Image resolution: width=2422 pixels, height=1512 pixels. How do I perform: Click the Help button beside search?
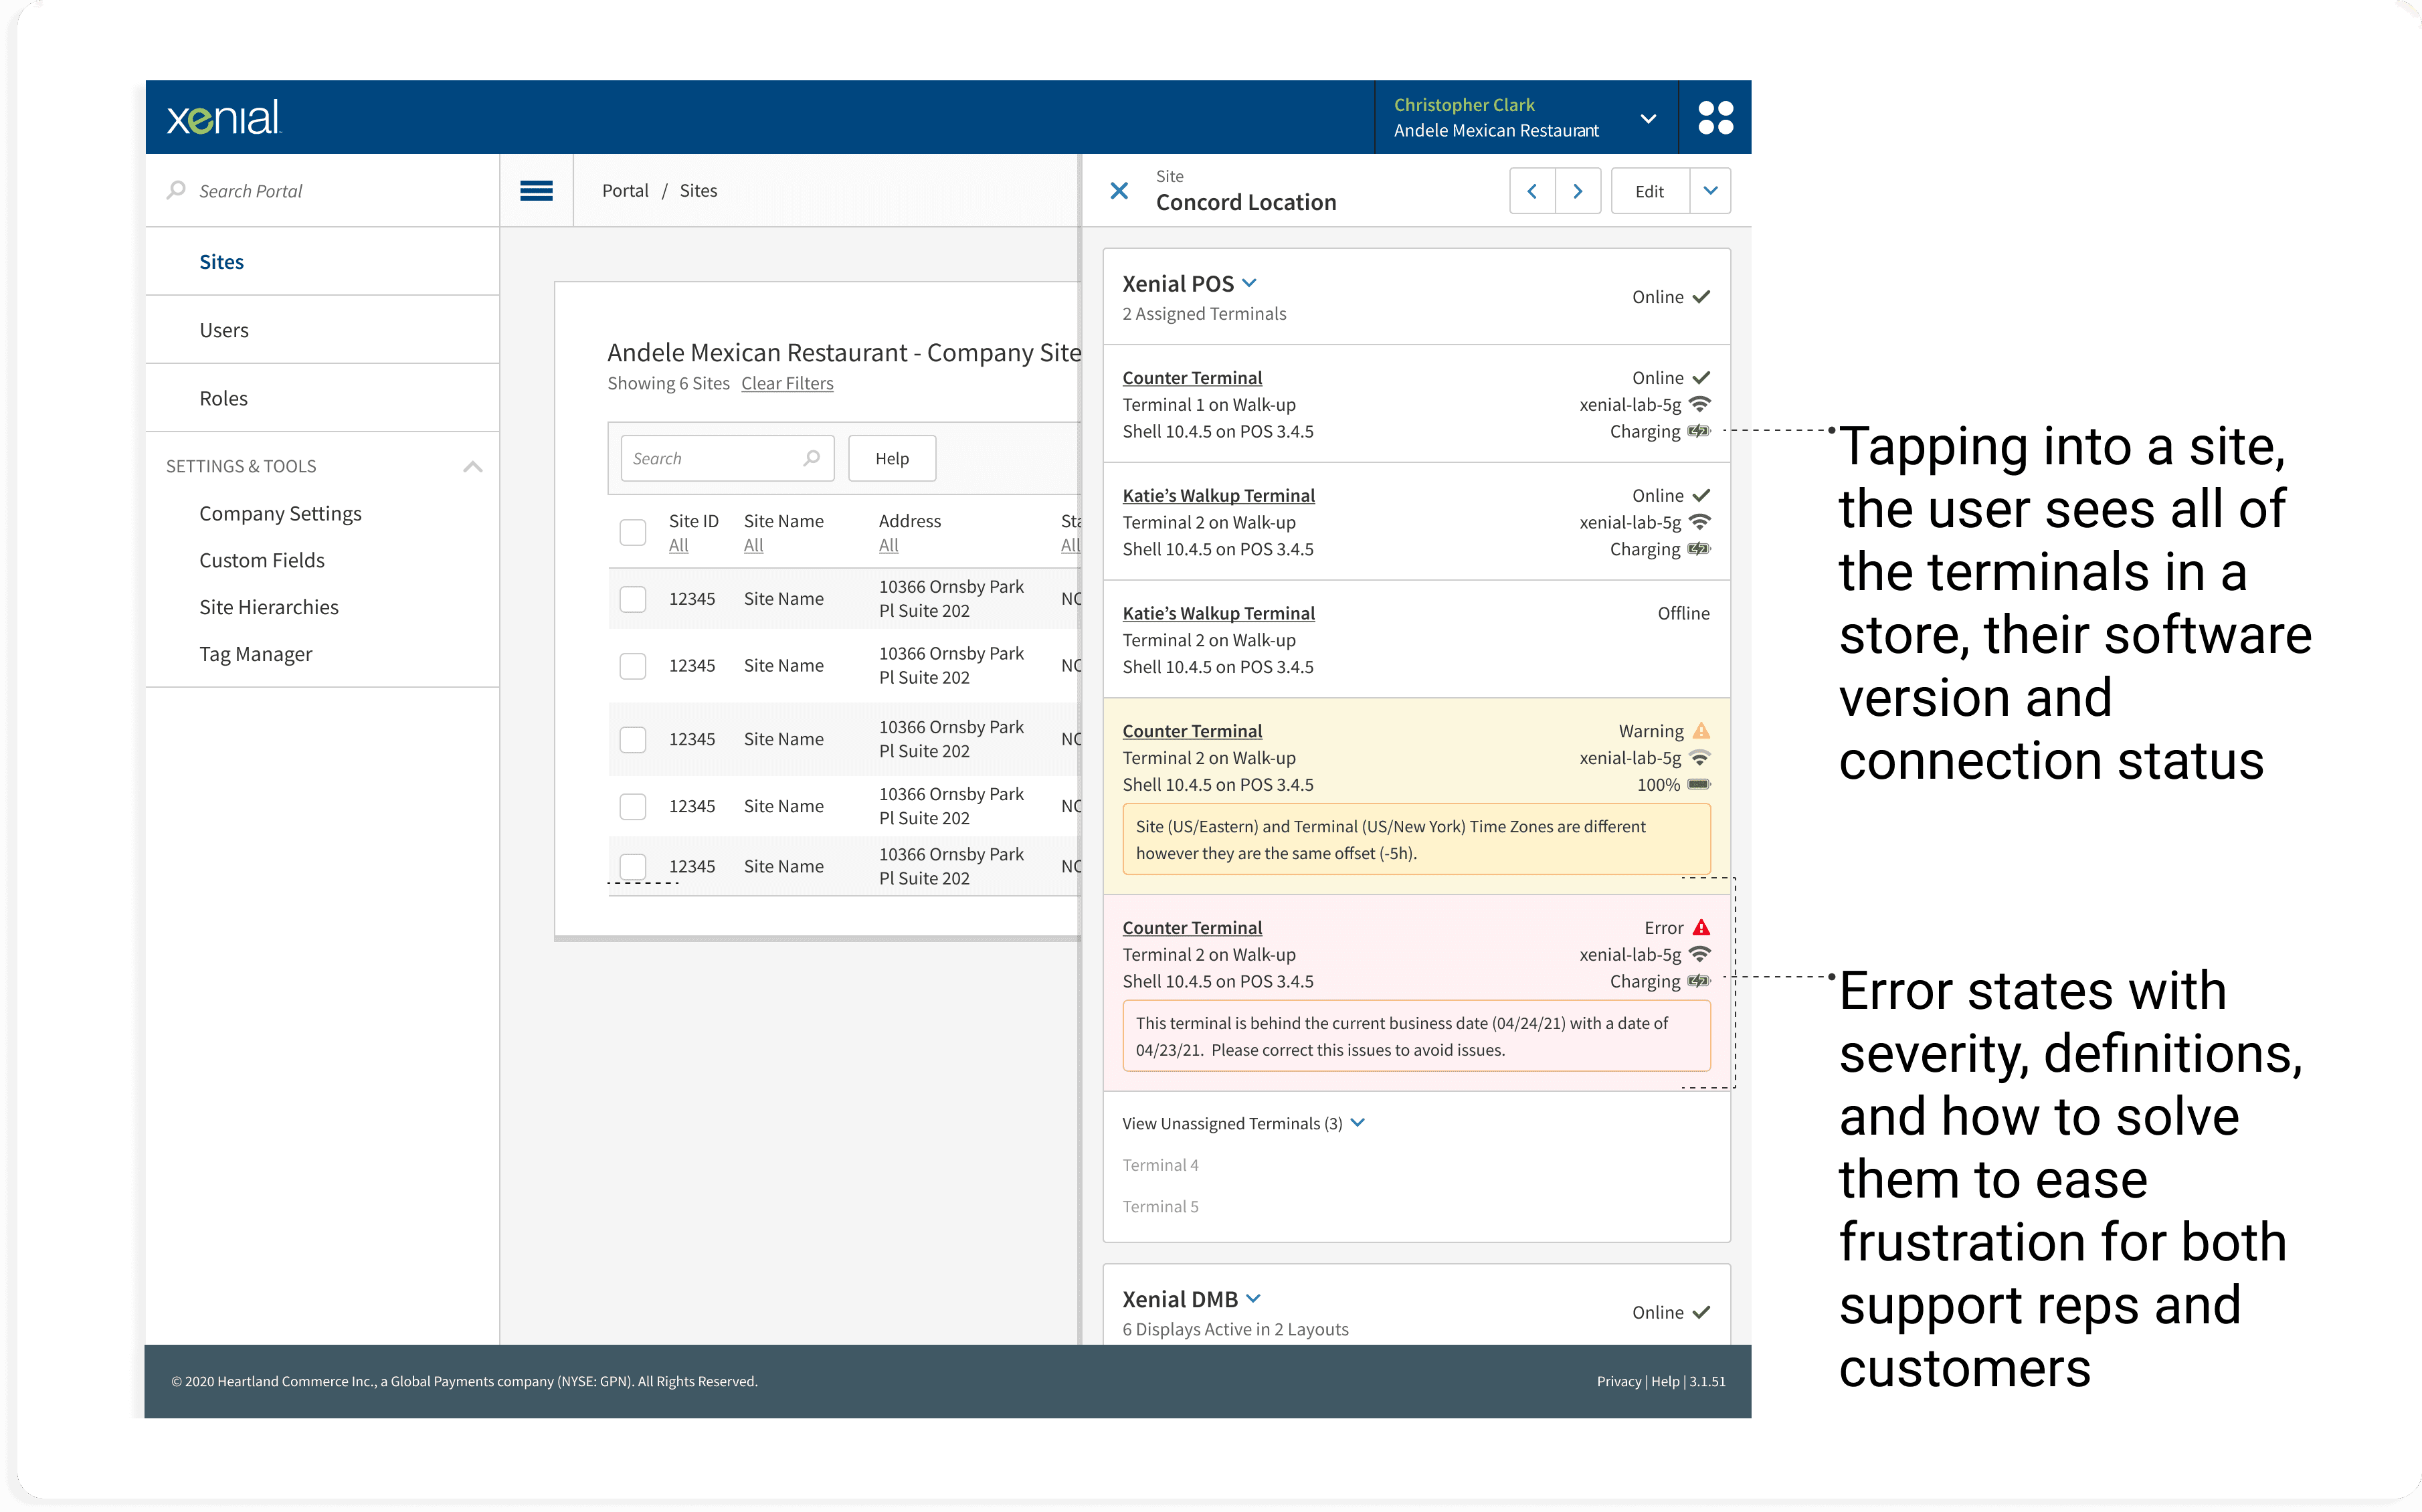pos(891,458)
